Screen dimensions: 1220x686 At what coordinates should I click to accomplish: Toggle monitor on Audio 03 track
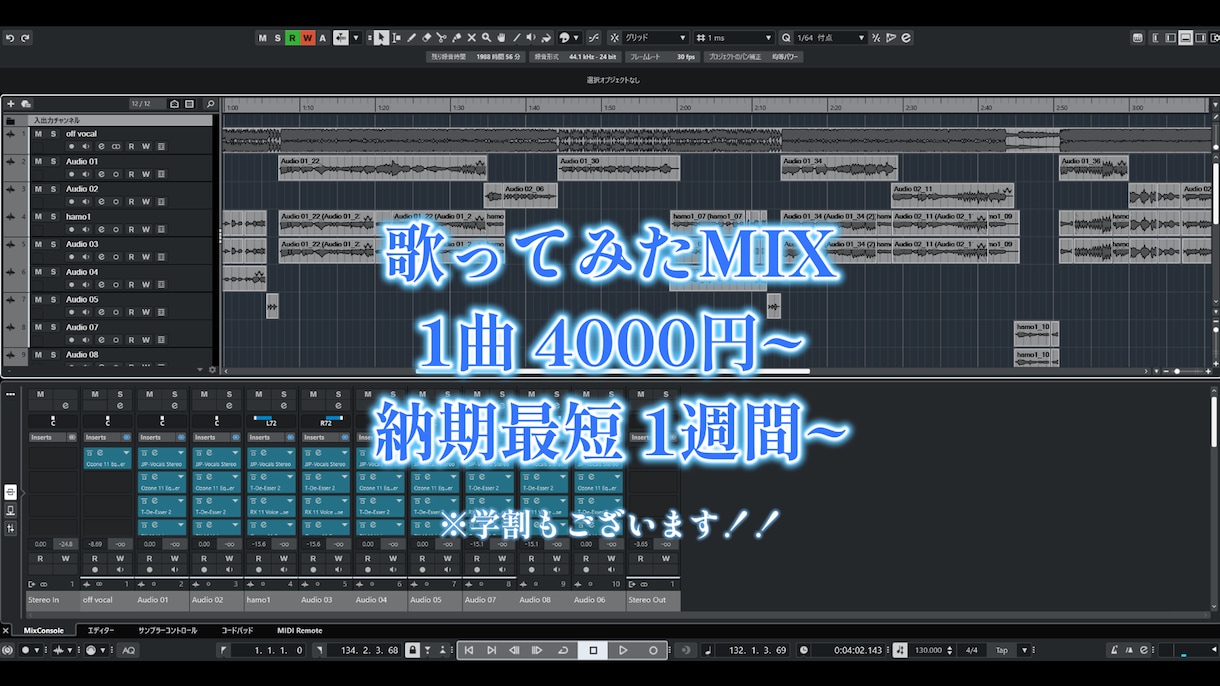tap(86, 257)
